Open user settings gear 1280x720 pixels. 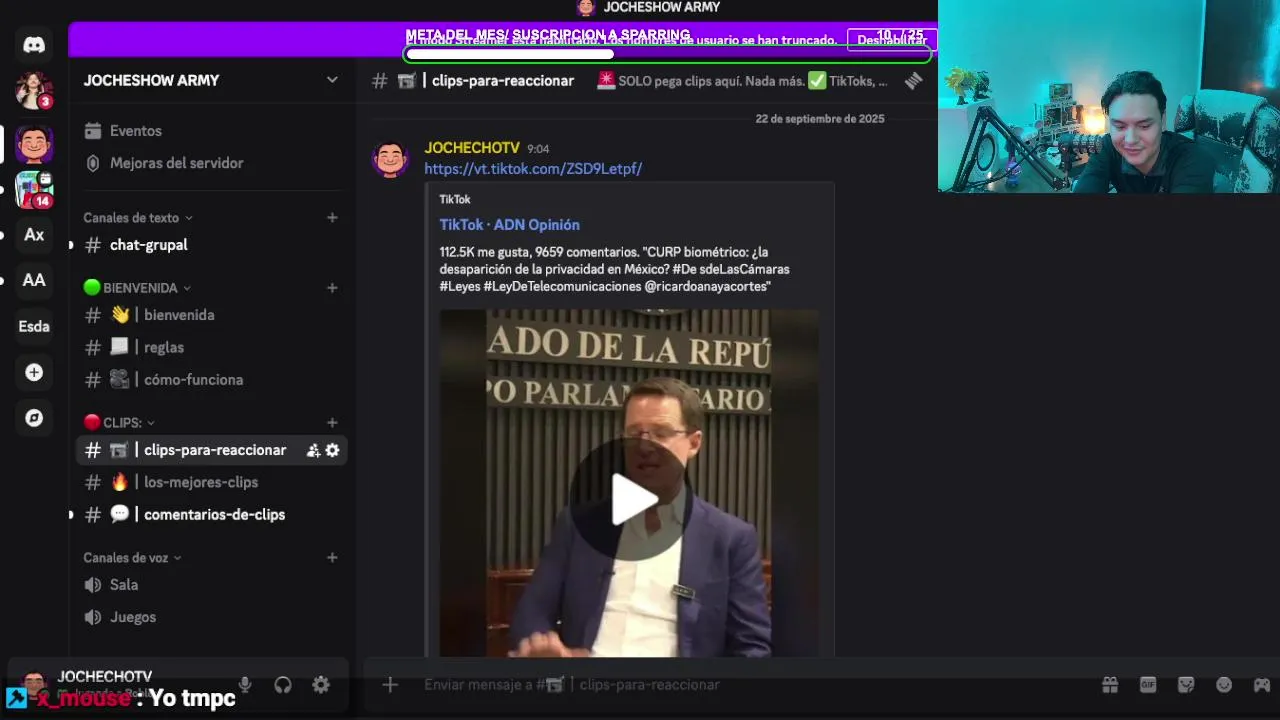click(321, 685)
